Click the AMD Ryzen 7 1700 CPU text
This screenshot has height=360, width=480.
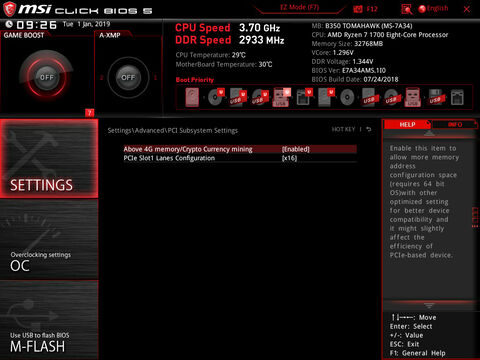pyautogui.click(x=380, y=35)
